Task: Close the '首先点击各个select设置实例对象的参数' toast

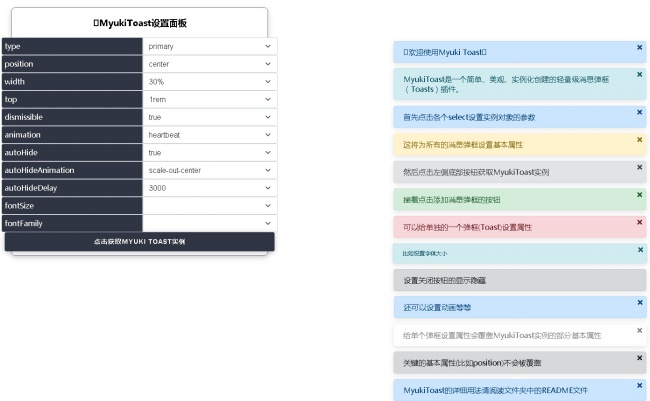Action: coord(639,112)
